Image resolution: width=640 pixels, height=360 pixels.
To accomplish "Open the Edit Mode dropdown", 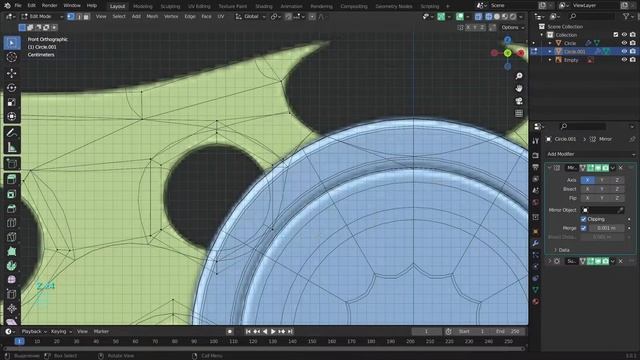I will [x=42, y=16].
